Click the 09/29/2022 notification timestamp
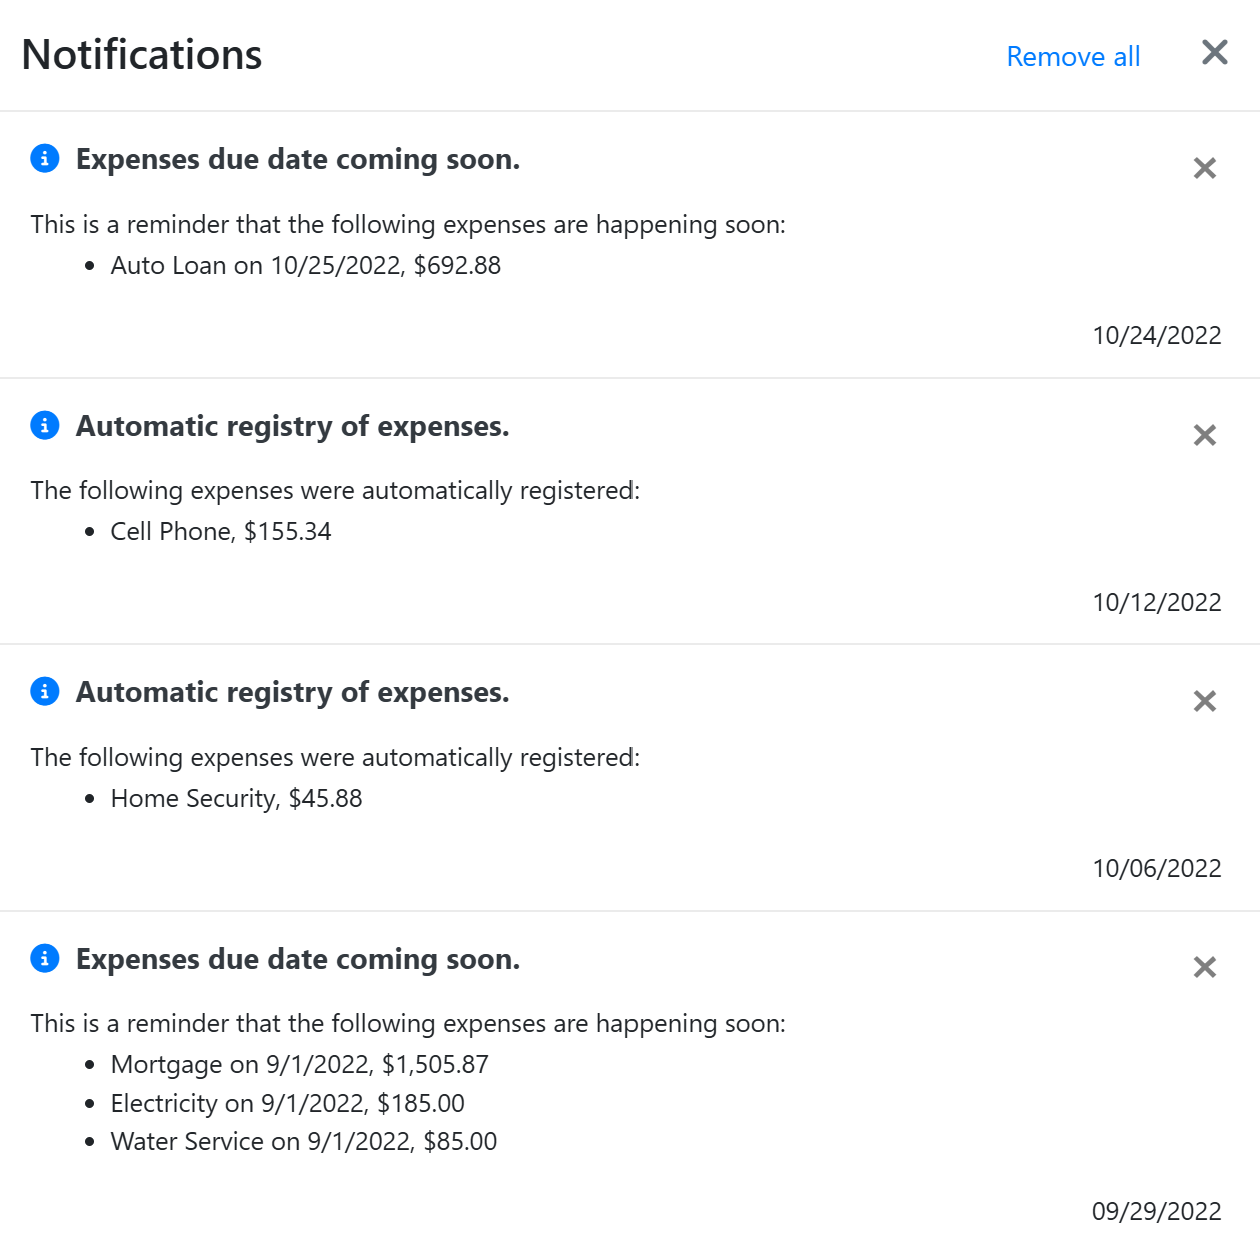Screen dimensions: 1260x1236 pyautogui.click(x=1157, y=1211)
